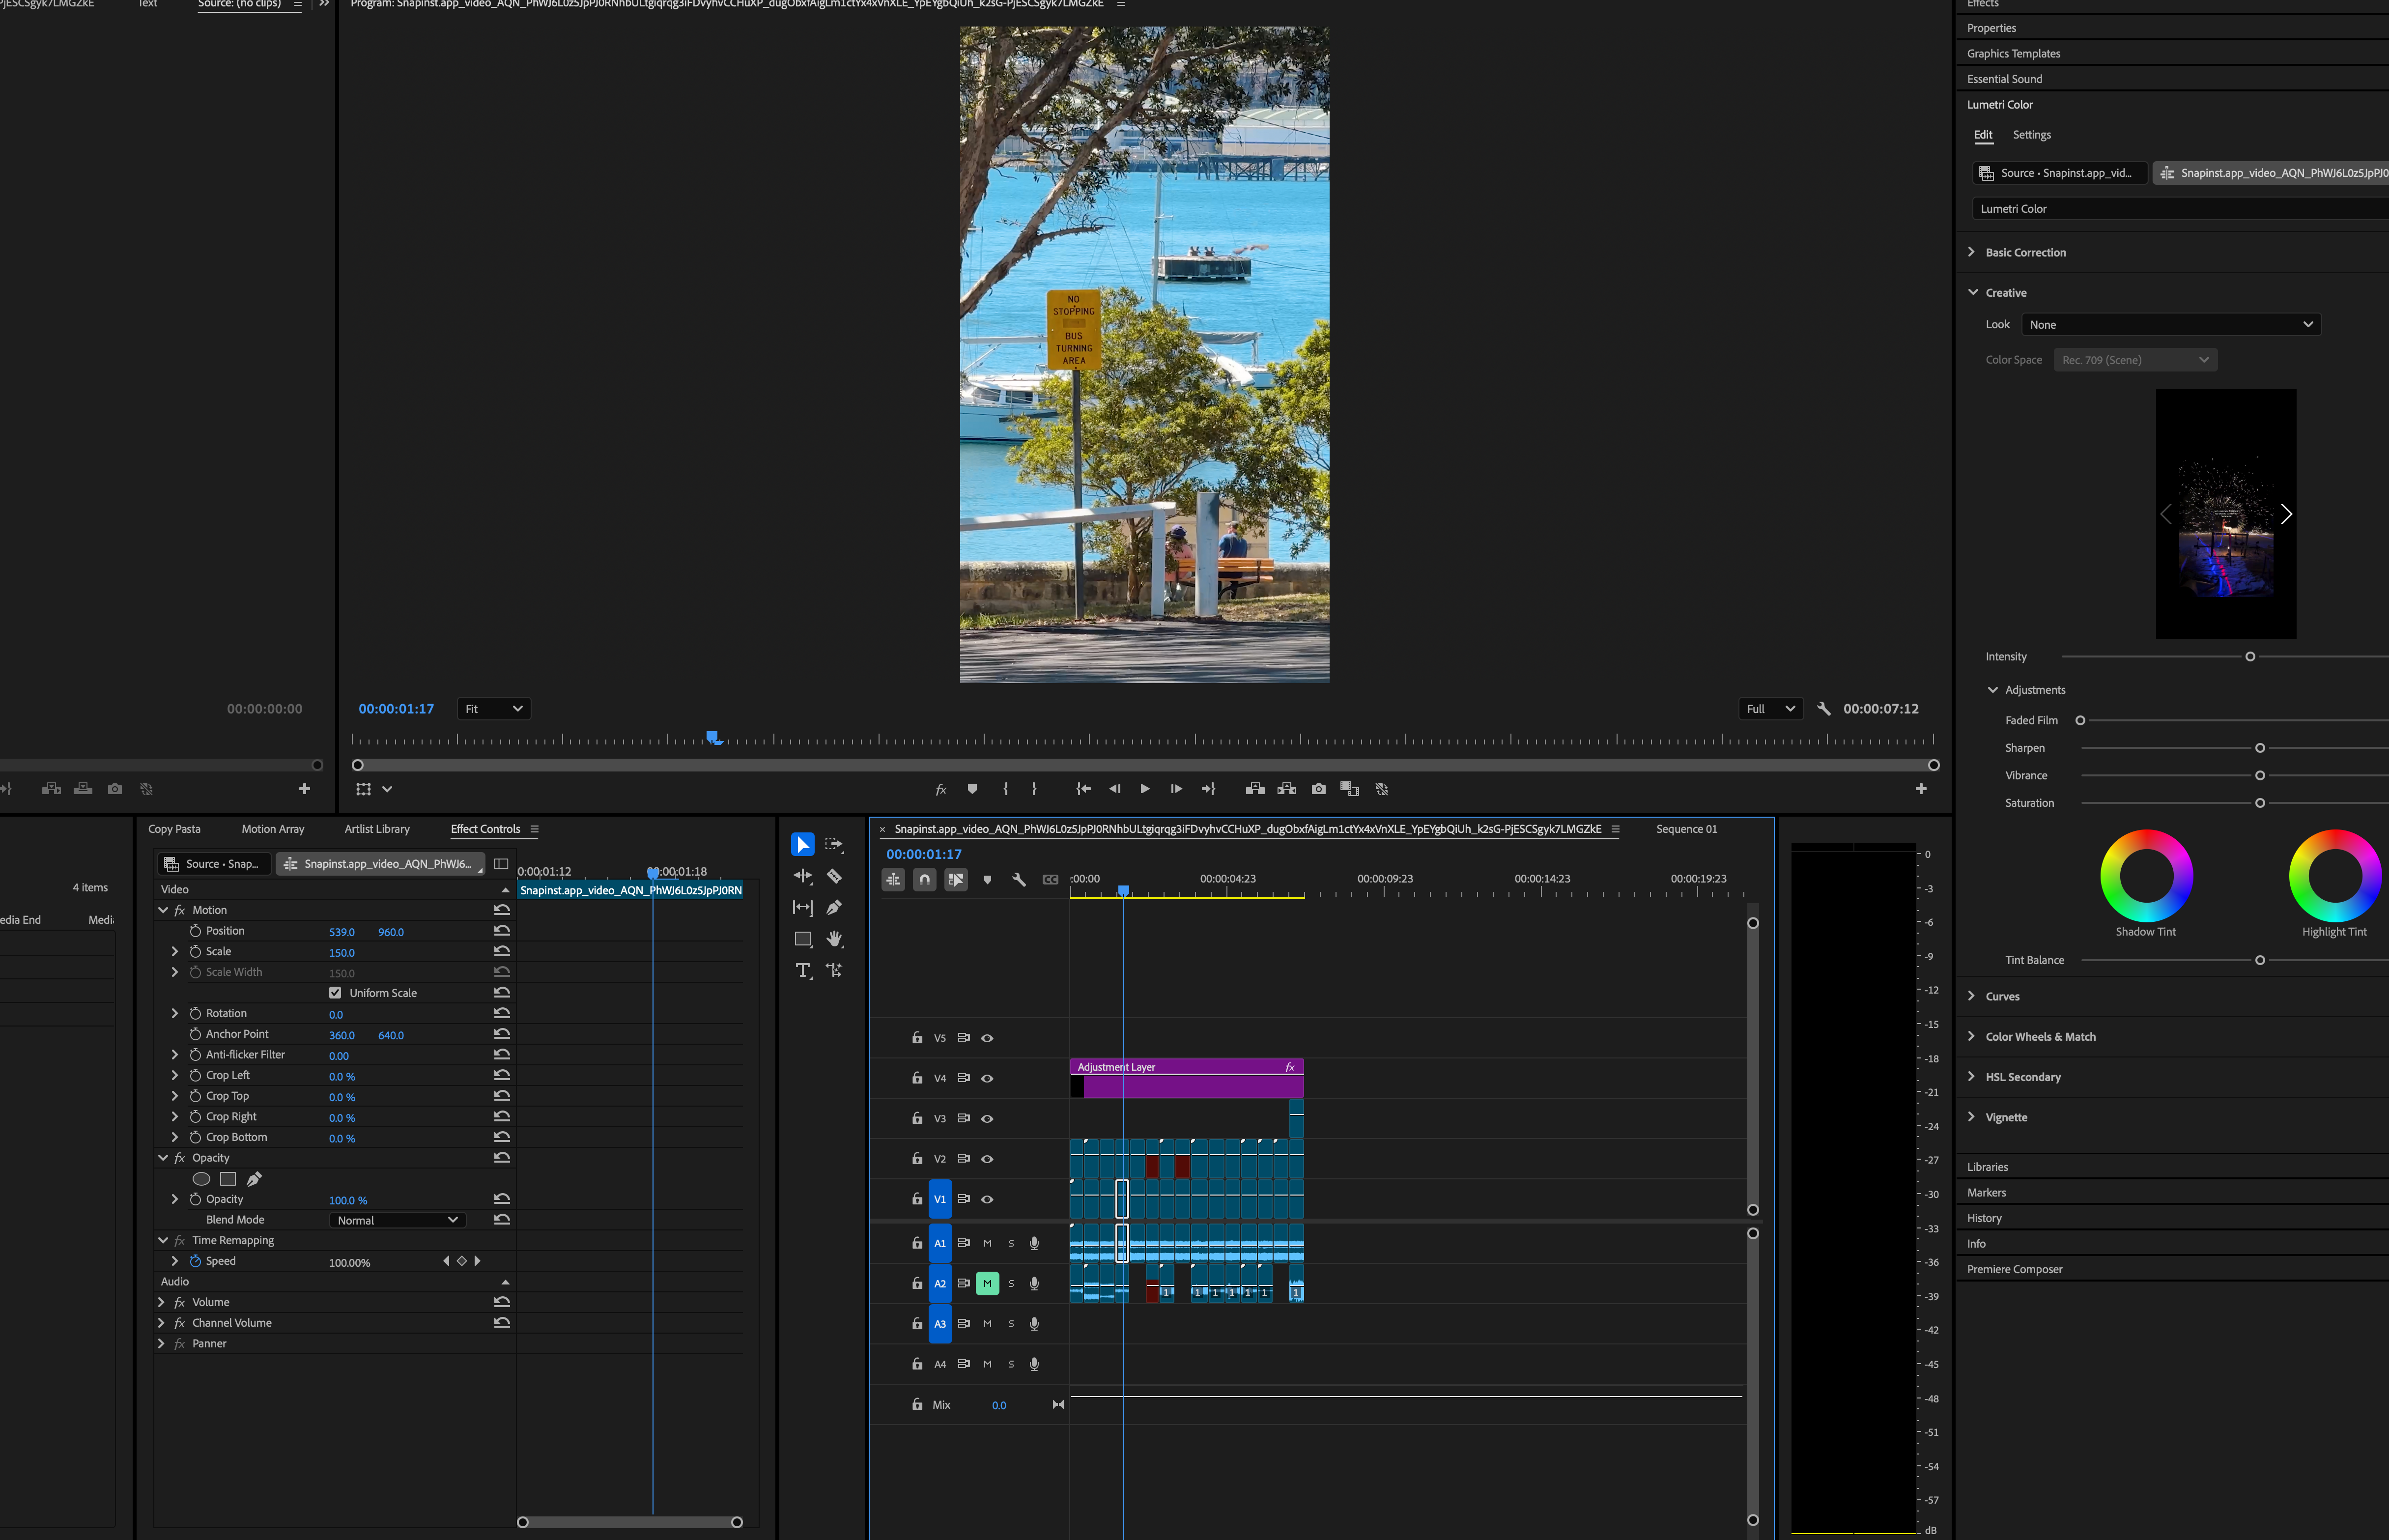Select the Hand tool
2389x1540 pixels.
click(834, 939)
